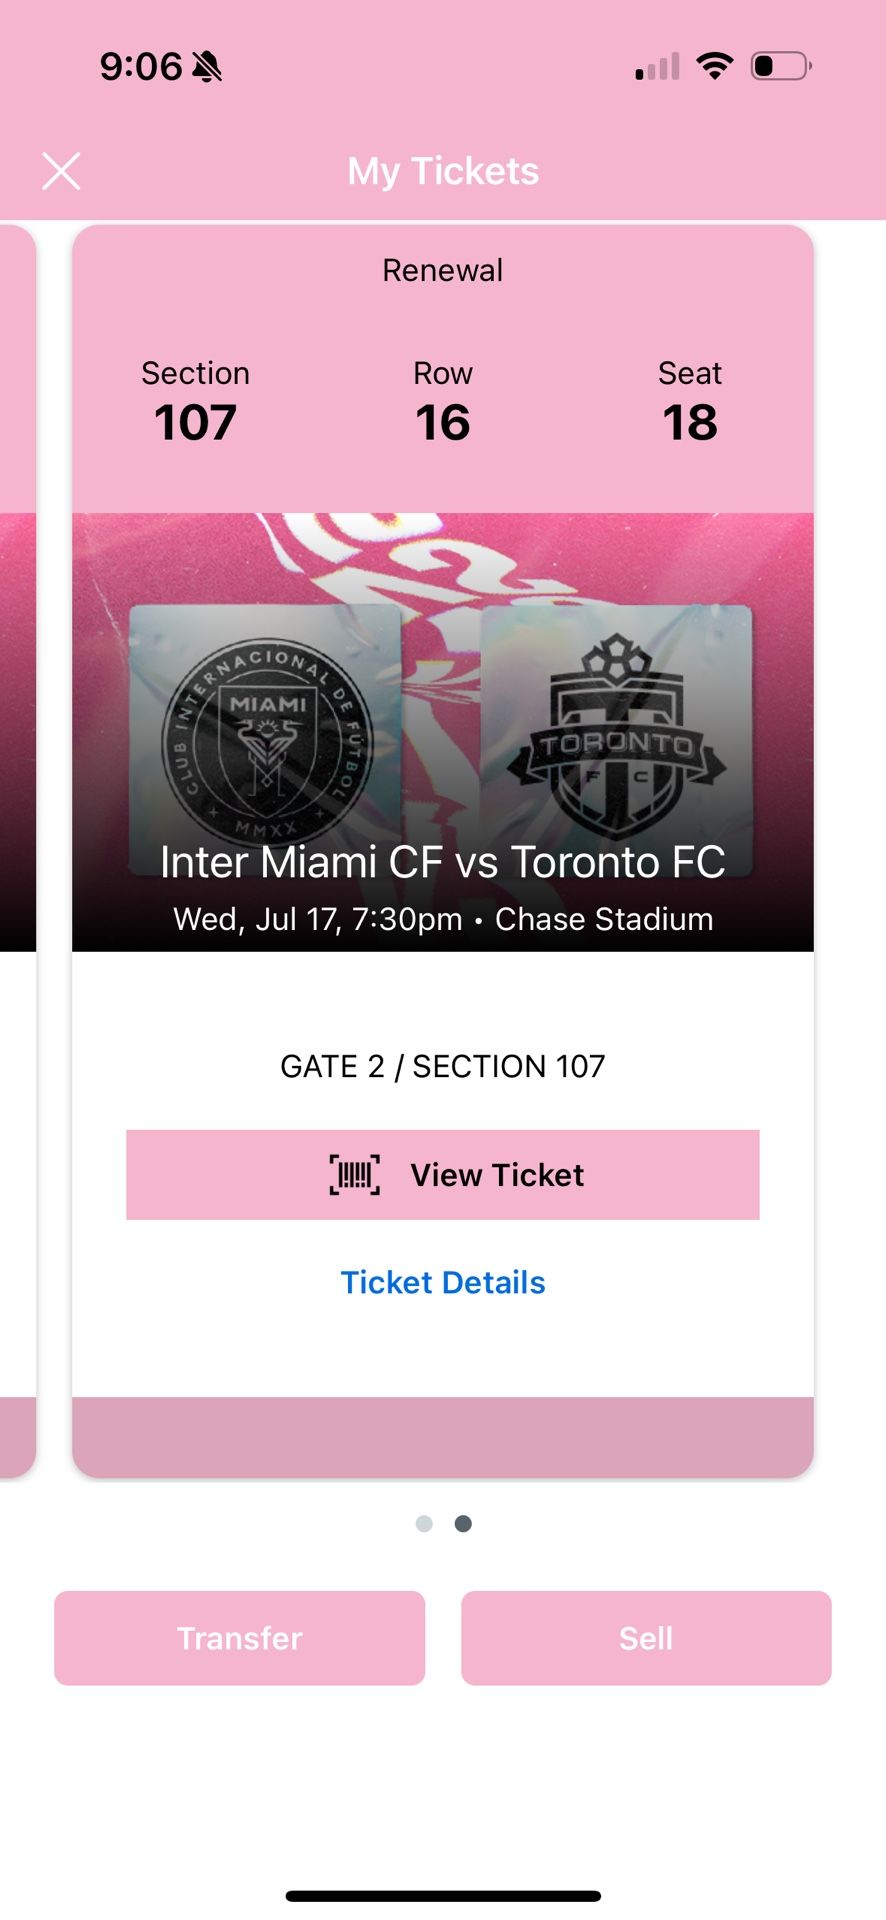Tap the barcode icon on View Ticket

[355, 1175]
